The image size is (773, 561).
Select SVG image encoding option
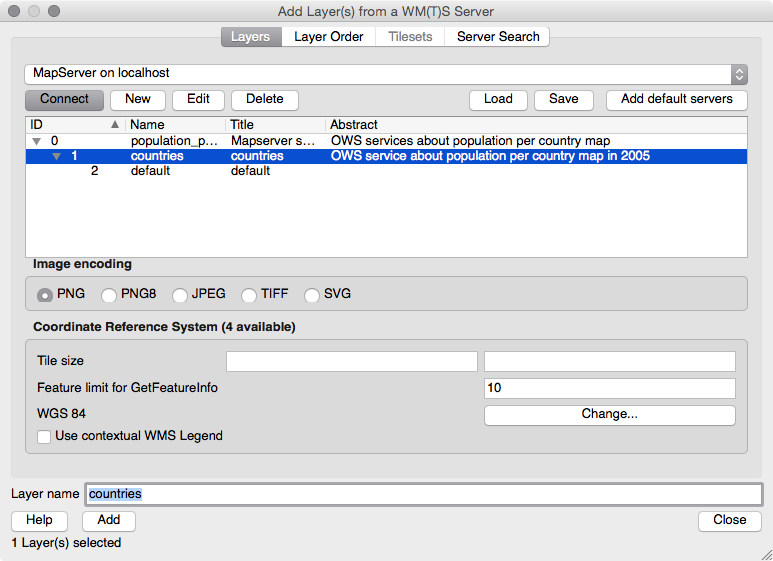[312, 295]
